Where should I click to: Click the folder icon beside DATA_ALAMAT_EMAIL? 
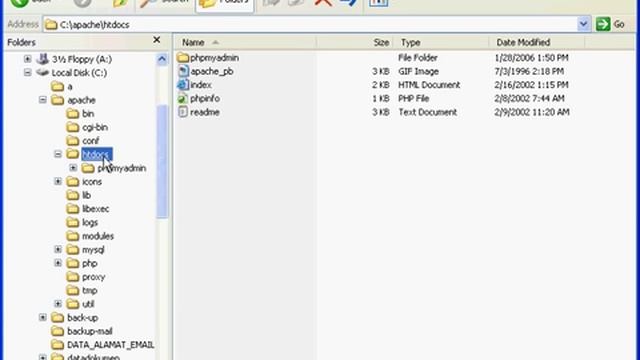58,345
